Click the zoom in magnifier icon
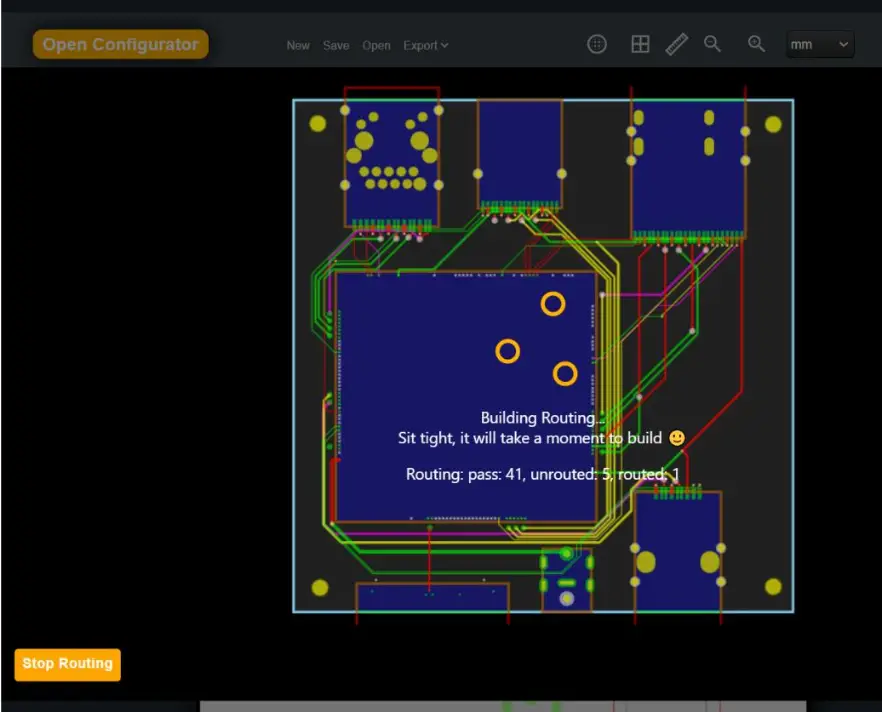This screenshot has height=712, width=882. [756, 44]
